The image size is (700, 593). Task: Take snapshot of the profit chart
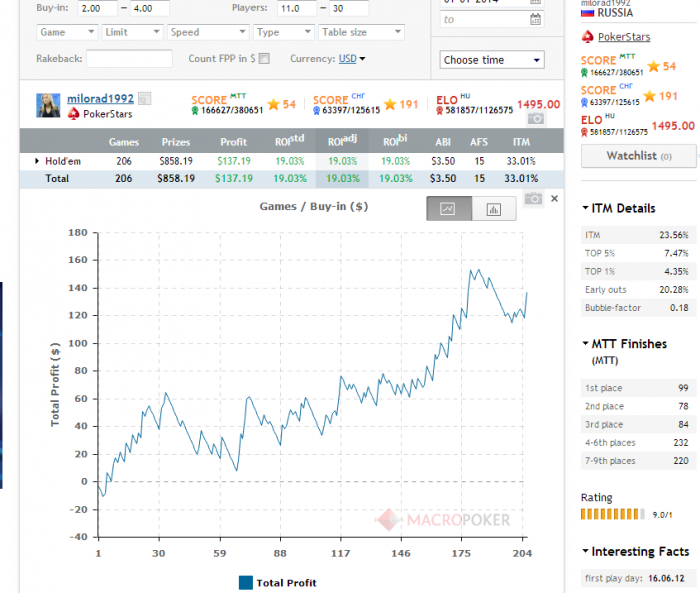point(533,198)
